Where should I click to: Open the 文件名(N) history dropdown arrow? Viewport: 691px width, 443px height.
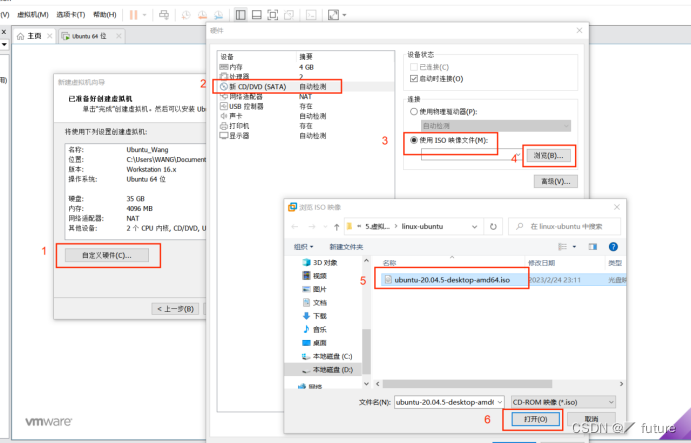(499, 402)
